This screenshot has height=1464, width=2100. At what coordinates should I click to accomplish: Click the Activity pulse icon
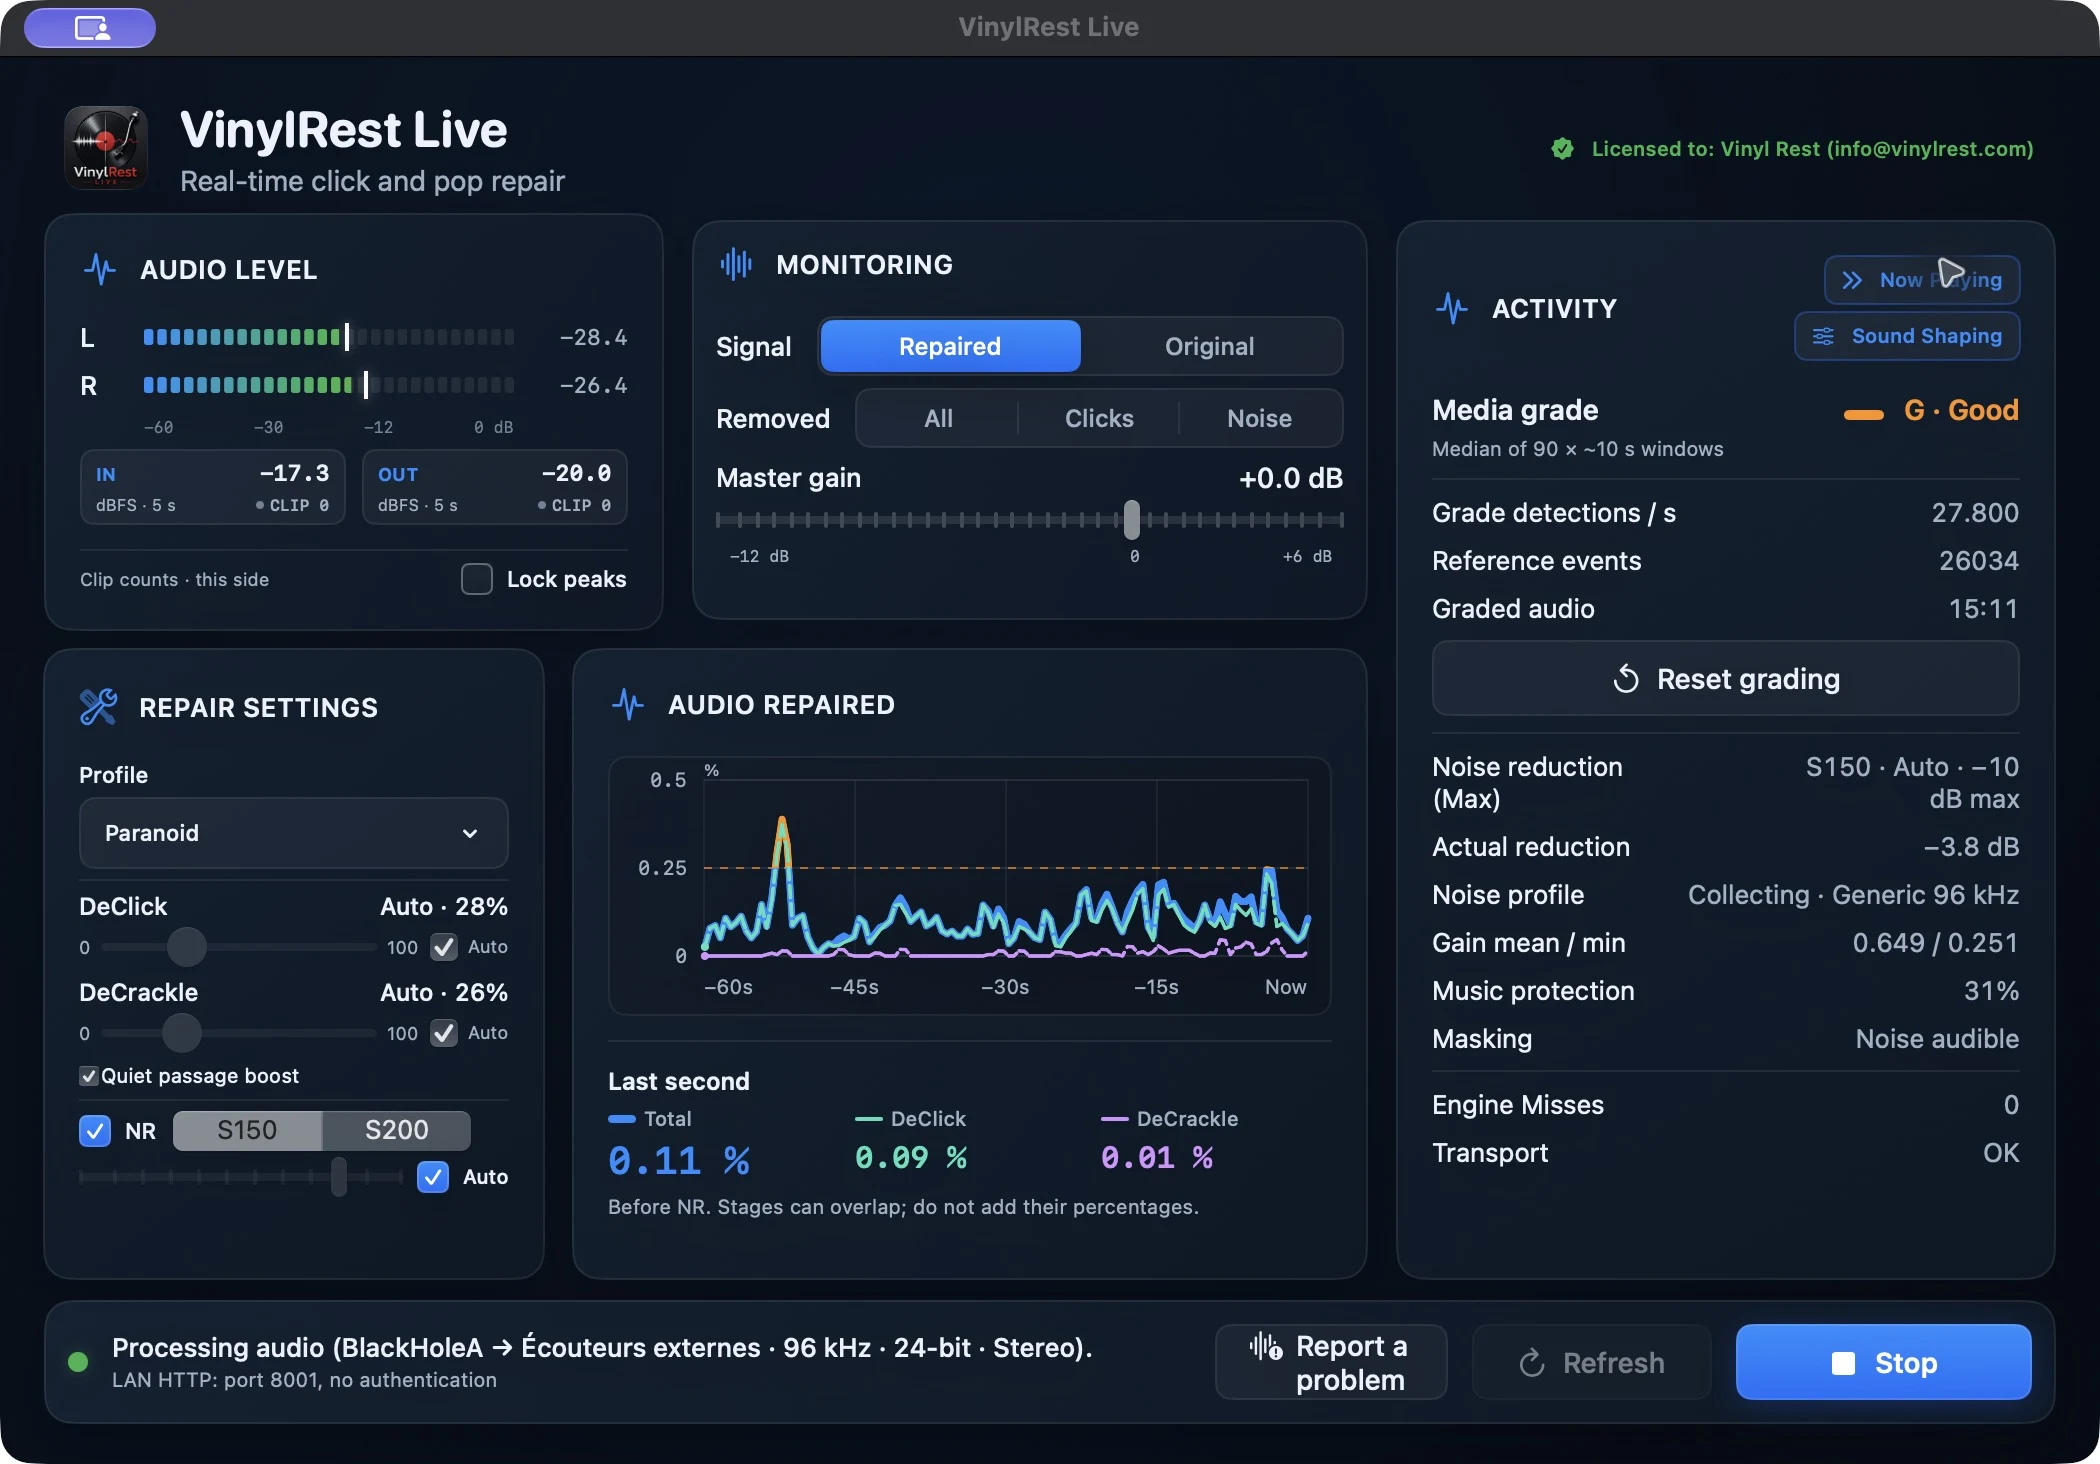point(1452,308)
